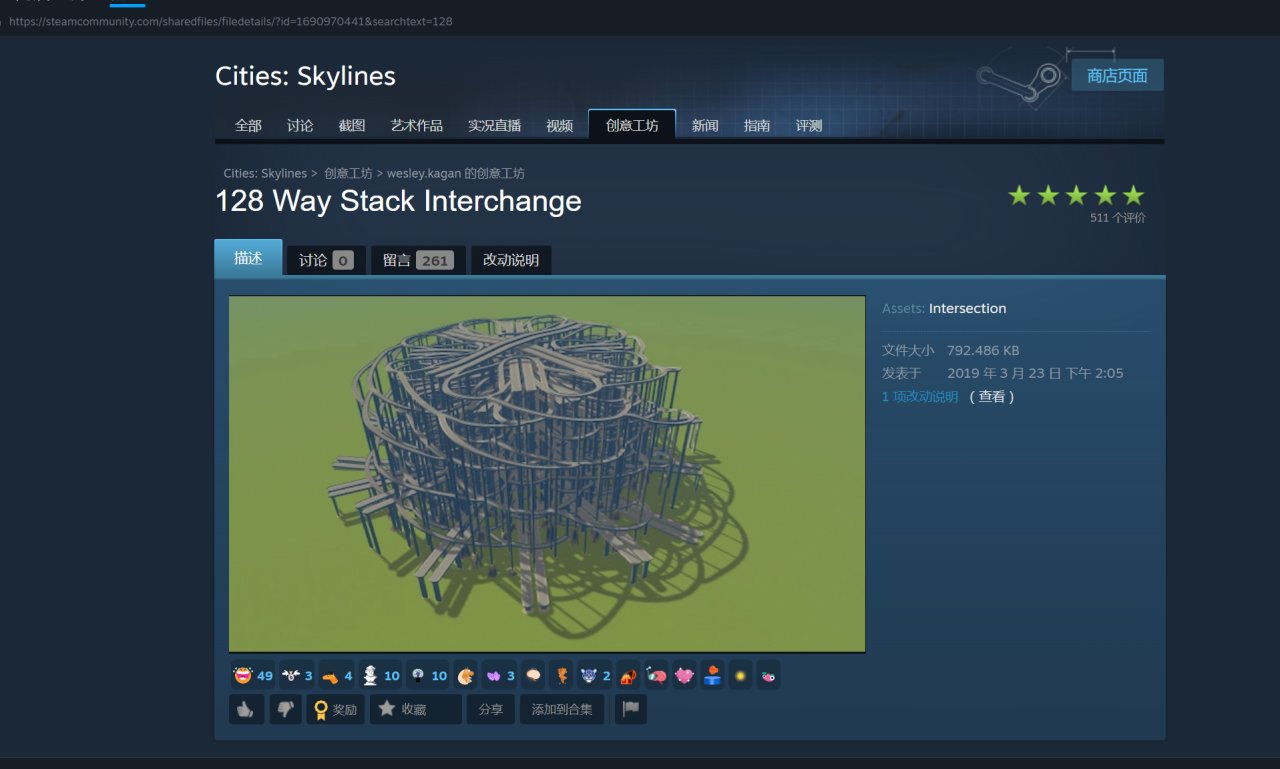1280x769 pixels.
Task: Select the 描述 description tab
Action: (x=248, y=258)
